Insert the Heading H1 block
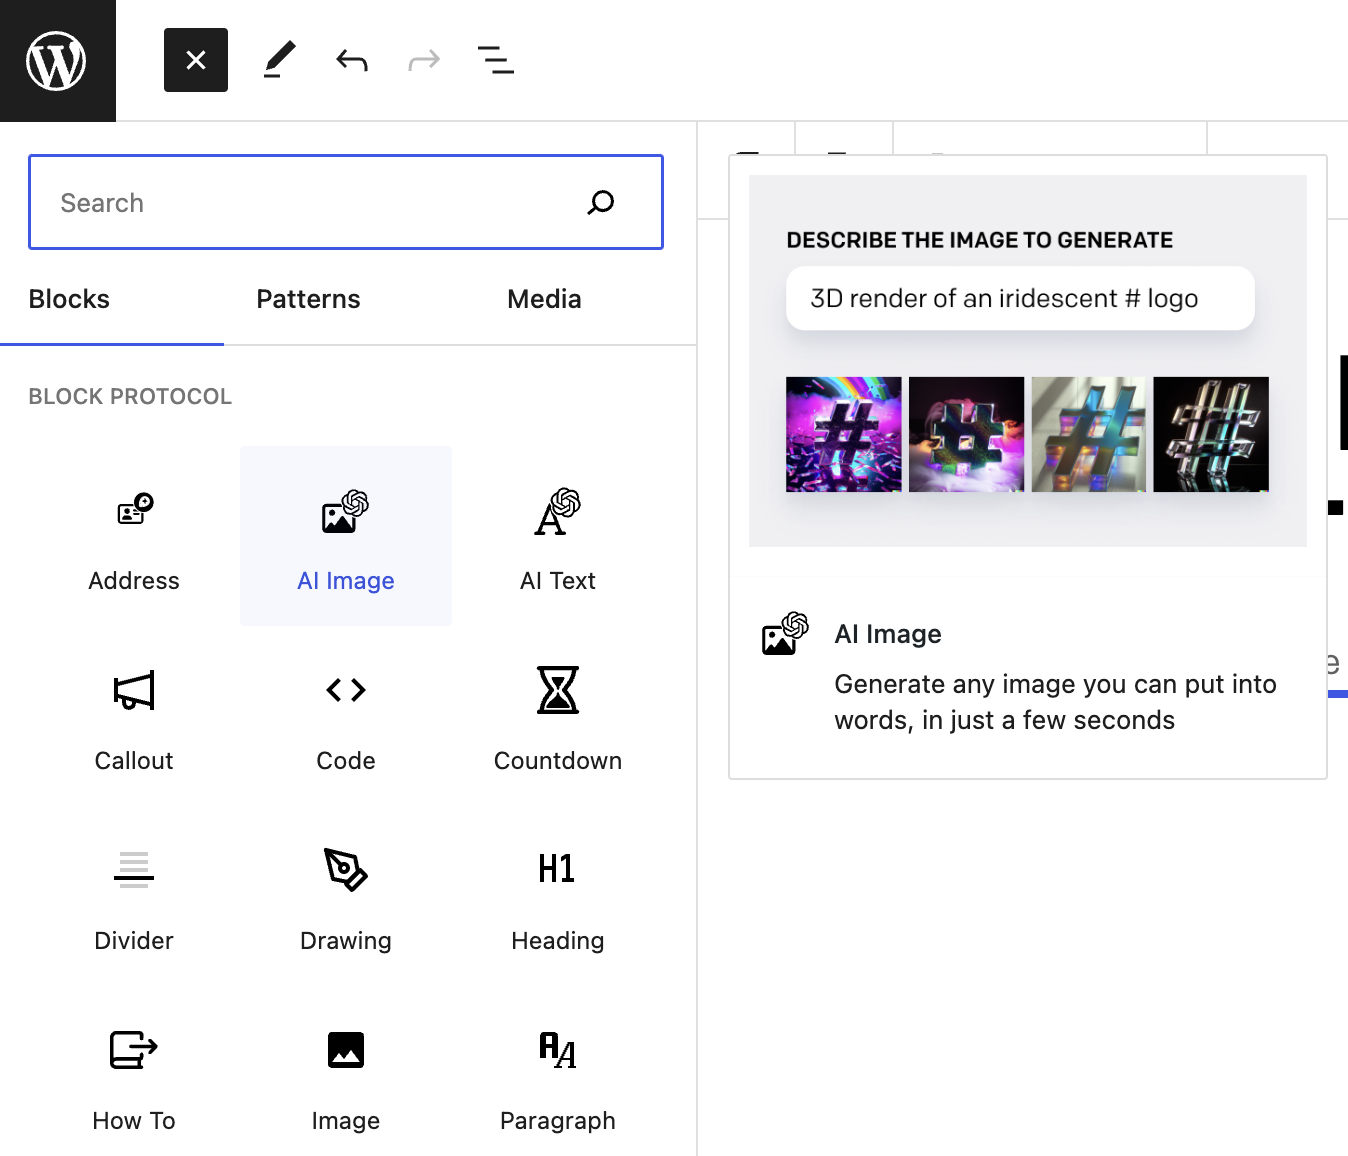 click(557, 897)
